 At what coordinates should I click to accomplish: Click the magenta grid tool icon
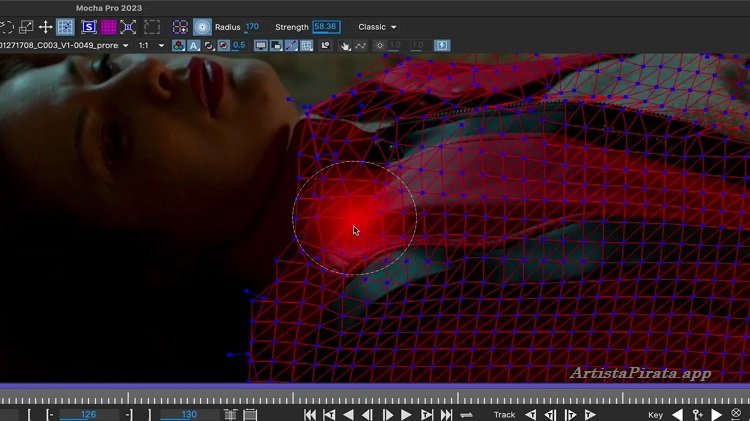coord(108,27)
